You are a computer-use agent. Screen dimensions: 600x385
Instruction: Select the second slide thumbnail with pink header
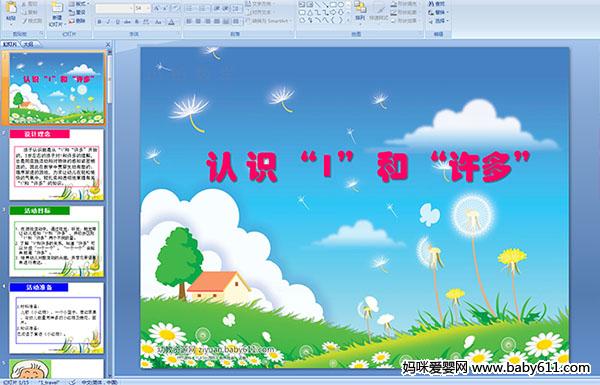57,165
